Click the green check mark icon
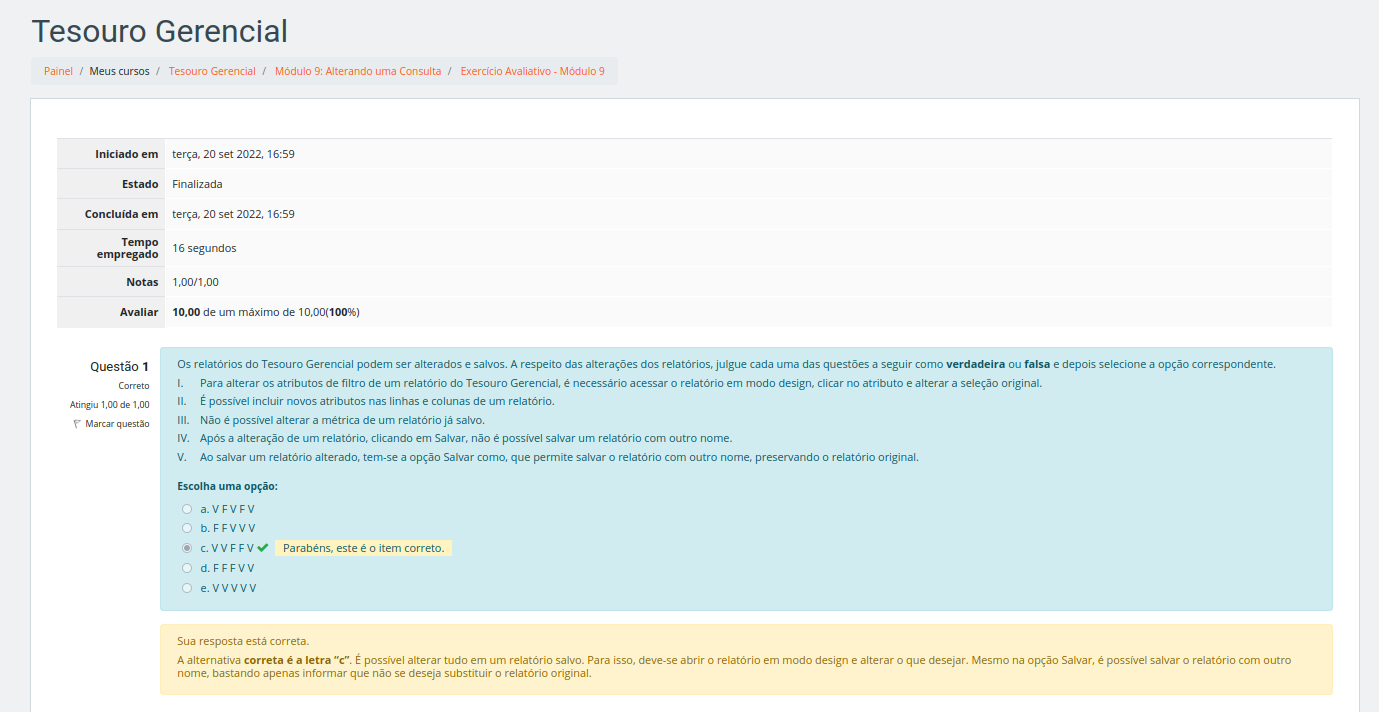The height and width of the screenshot is (712, 1379). [263, 548]
